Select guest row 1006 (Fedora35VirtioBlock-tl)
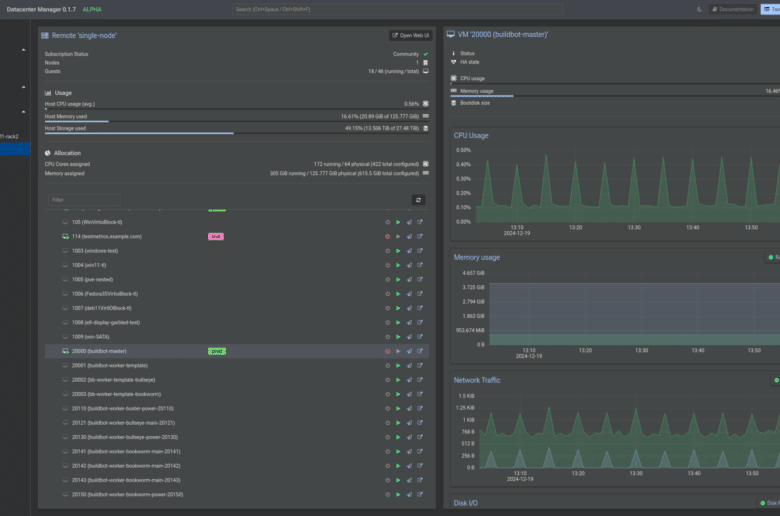 [237, 294]
